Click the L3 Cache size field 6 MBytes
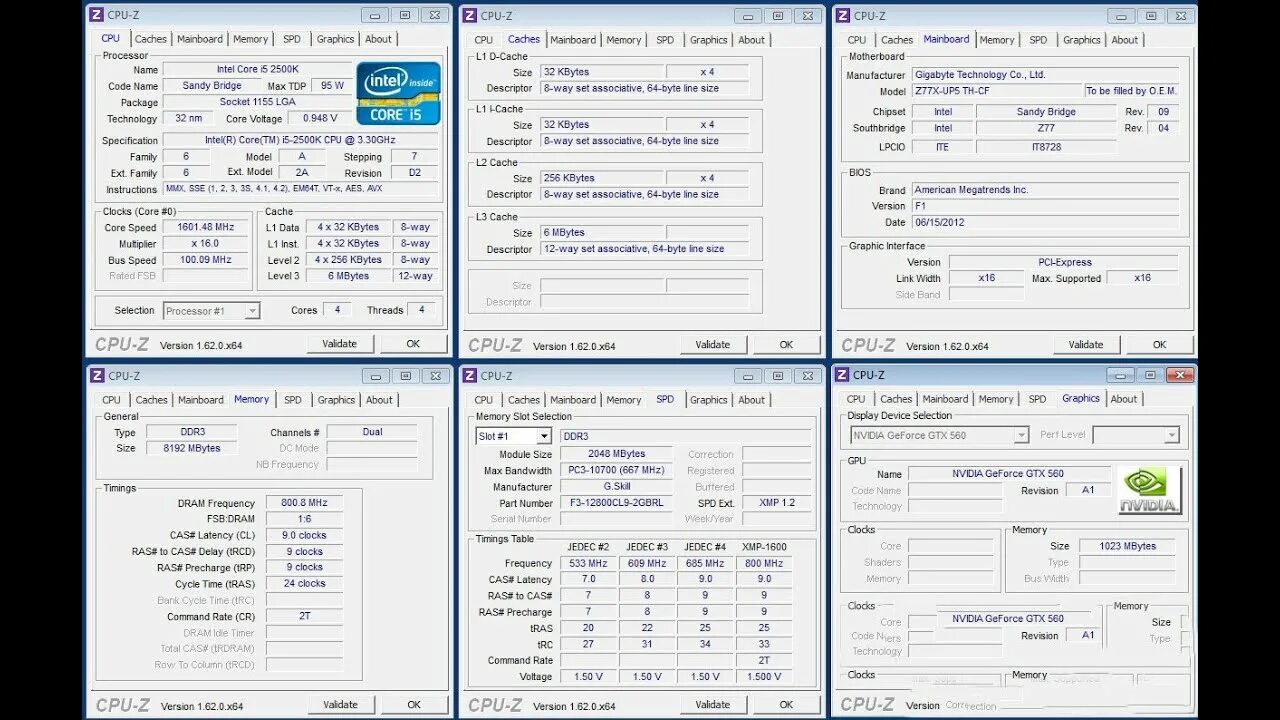The height and width of the screenshot is (720, 1280). (602, 233)
